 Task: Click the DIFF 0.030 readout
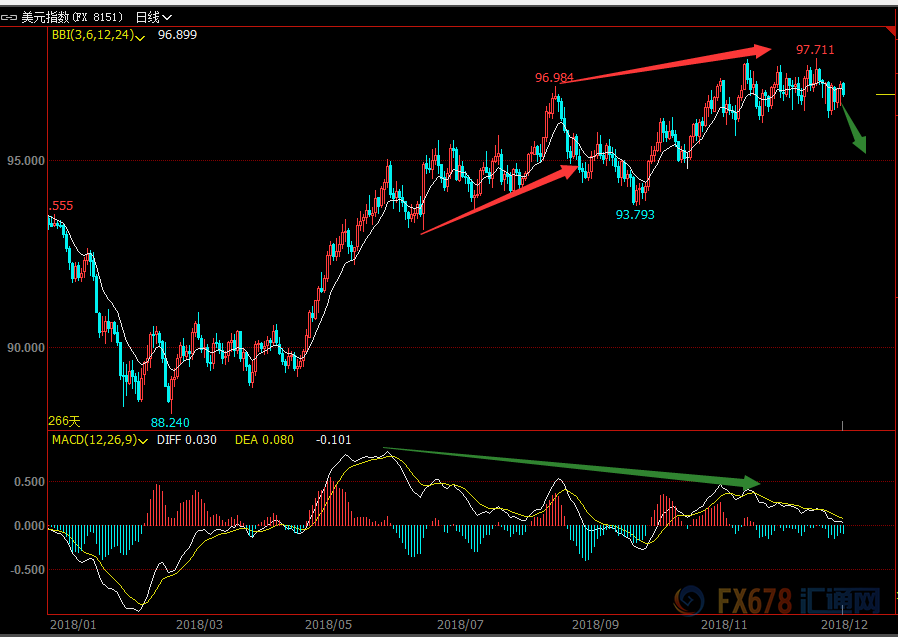187,440
